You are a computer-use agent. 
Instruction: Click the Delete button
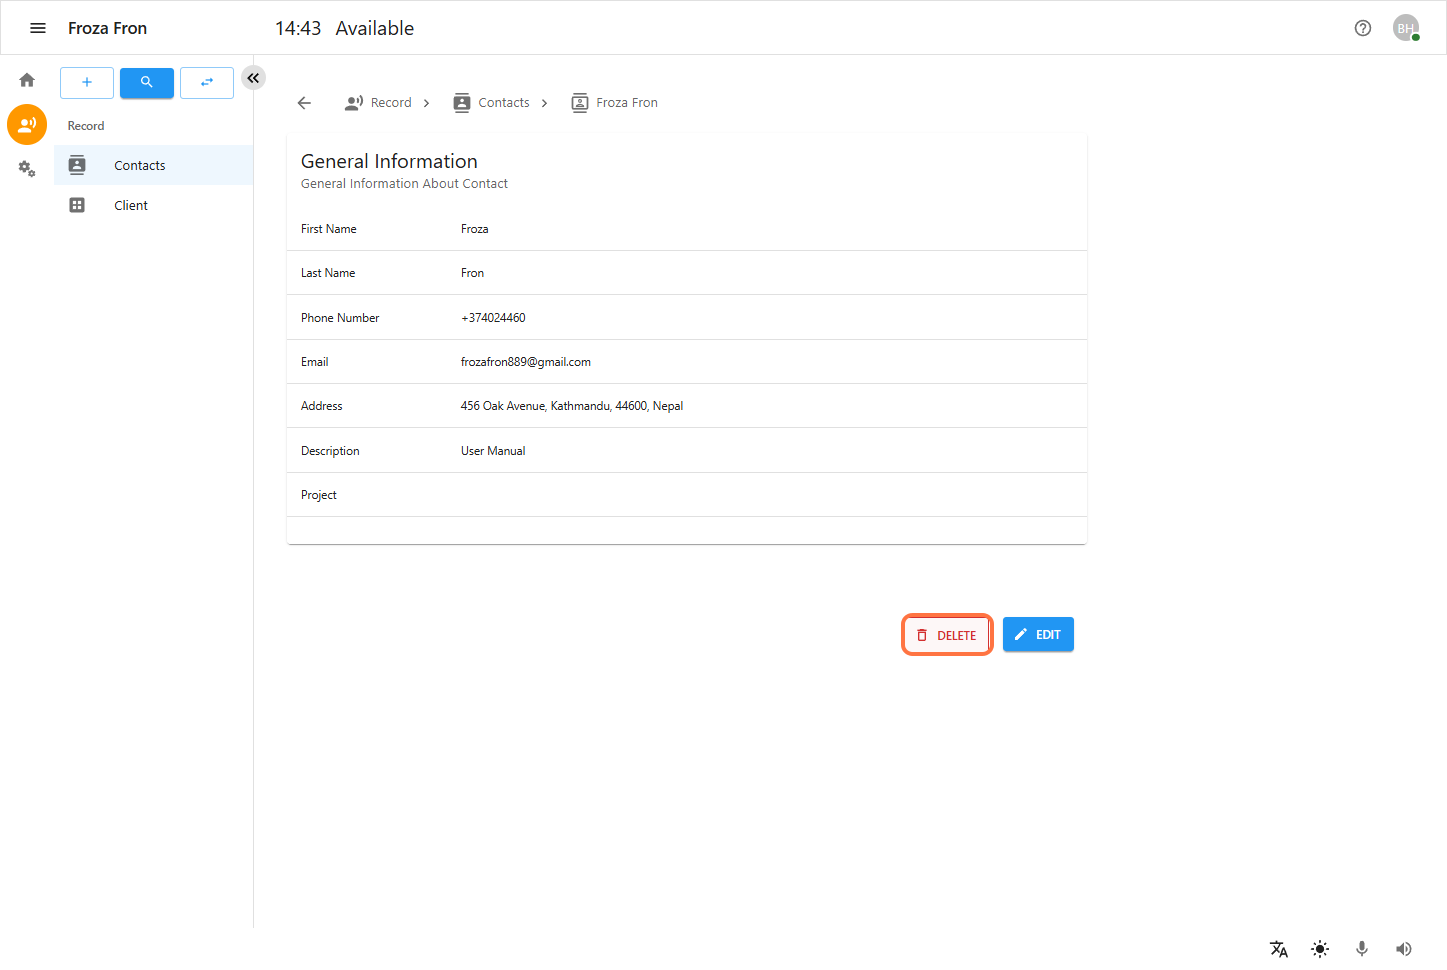pos(947,635)
